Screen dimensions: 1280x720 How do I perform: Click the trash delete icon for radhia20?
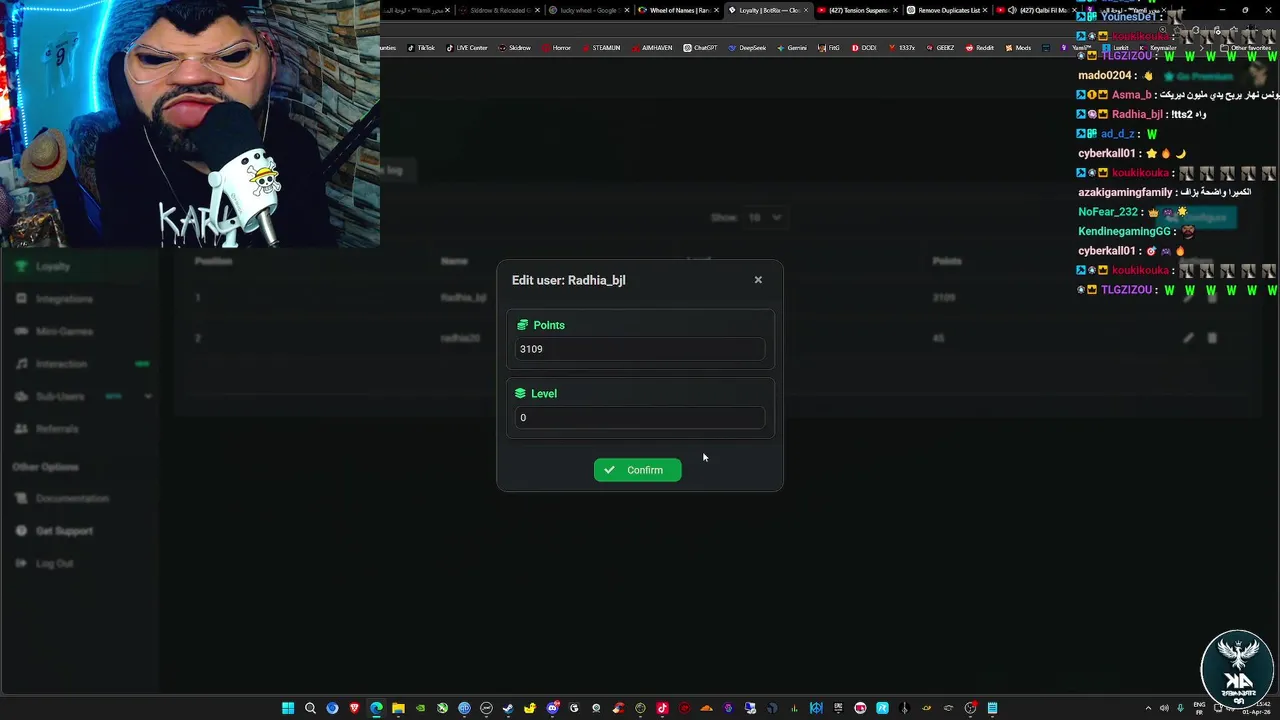(x=1212, y=338)
